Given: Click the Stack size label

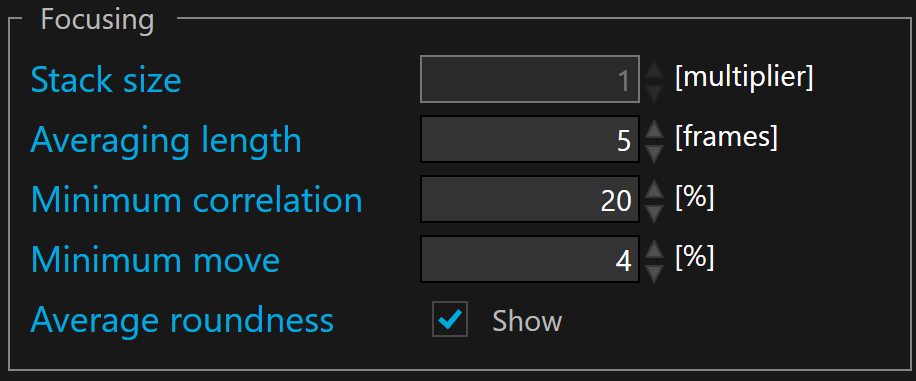Looking at the screenshot, I should (106, 80).
